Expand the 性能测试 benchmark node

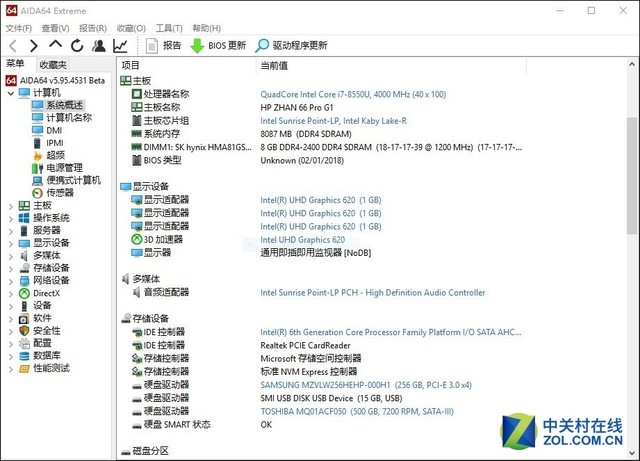(x=11, y=368)
